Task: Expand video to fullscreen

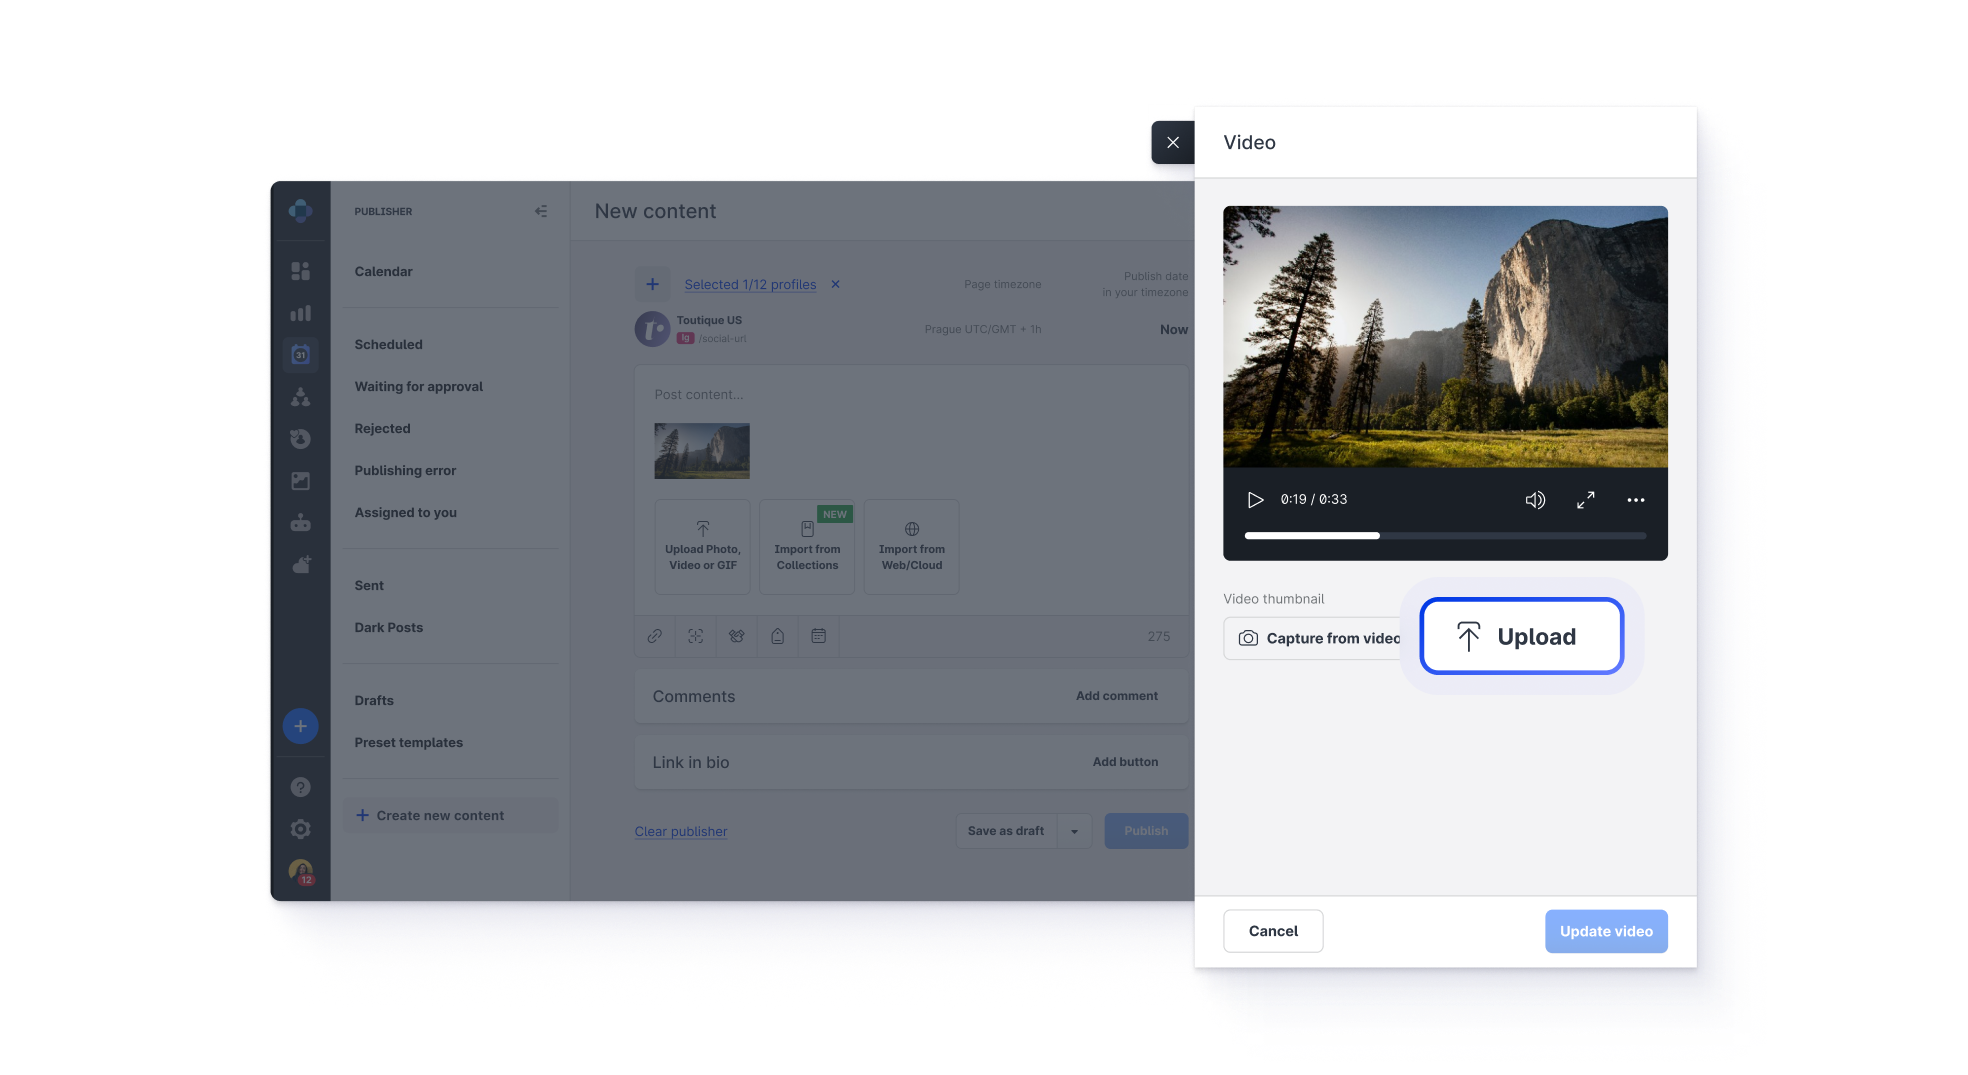Action: [1586, 500]
